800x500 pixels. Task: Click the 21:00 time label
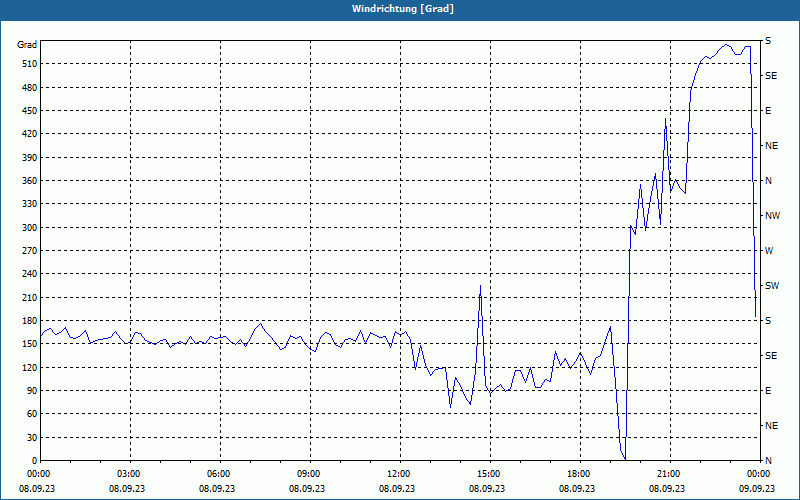[x=670, y=473]
